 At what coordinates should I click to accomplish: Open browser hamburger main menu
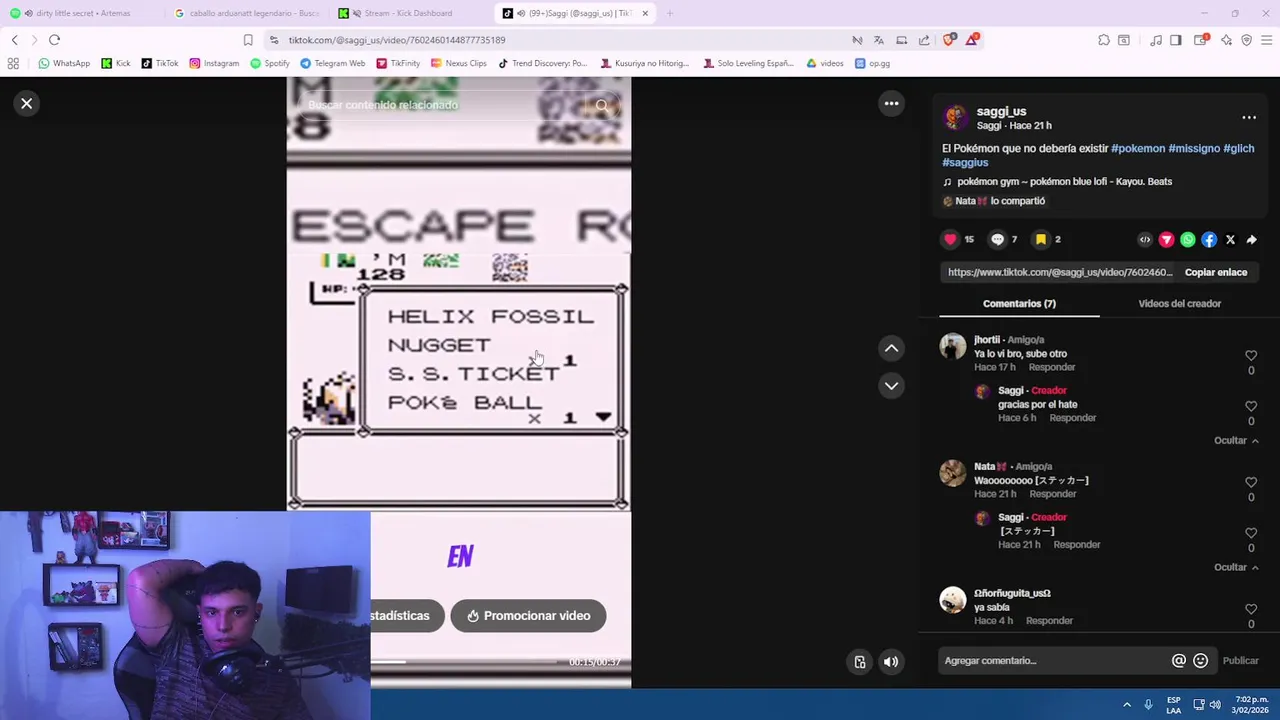1267,40
